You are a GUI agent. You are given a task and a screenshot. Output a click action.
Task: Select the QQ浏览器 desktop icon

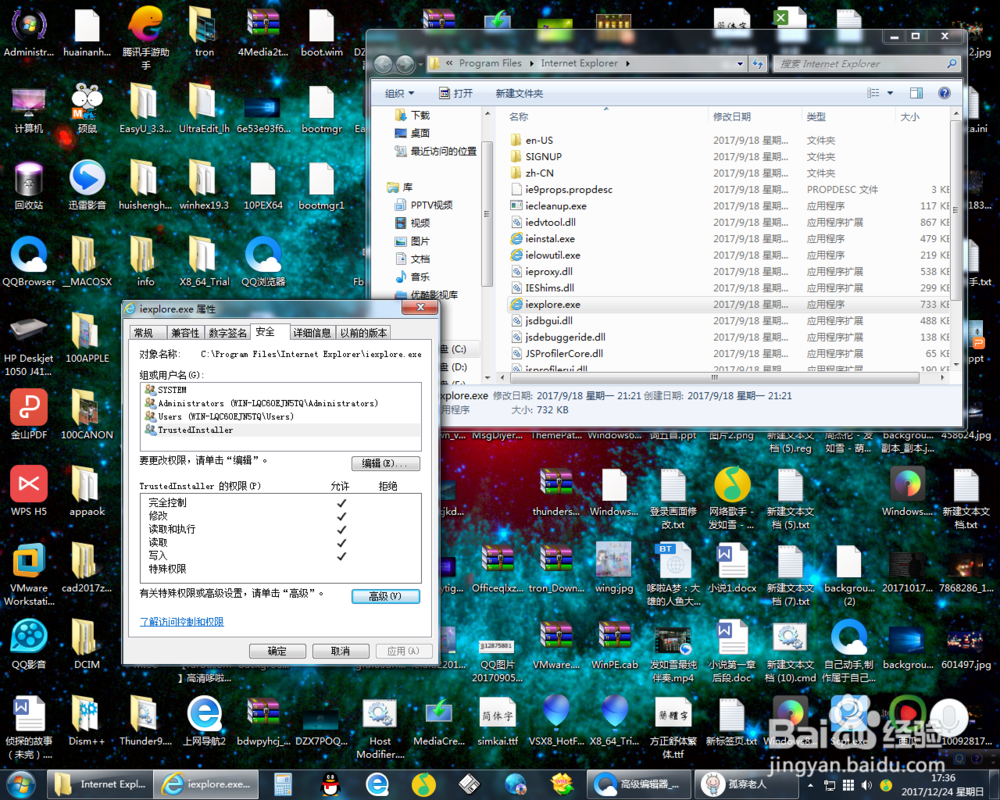point(263,262)
